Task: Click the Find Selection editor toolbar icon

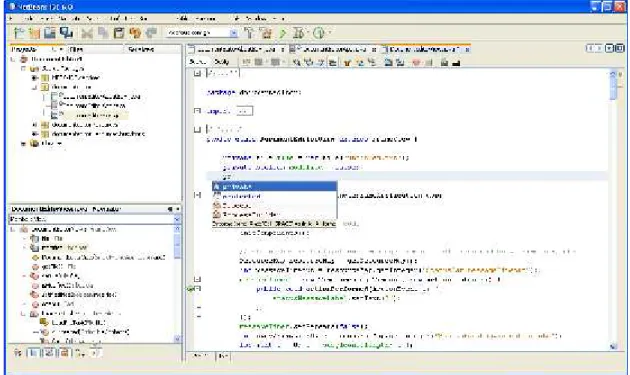Action: click(x=297, y=62)
